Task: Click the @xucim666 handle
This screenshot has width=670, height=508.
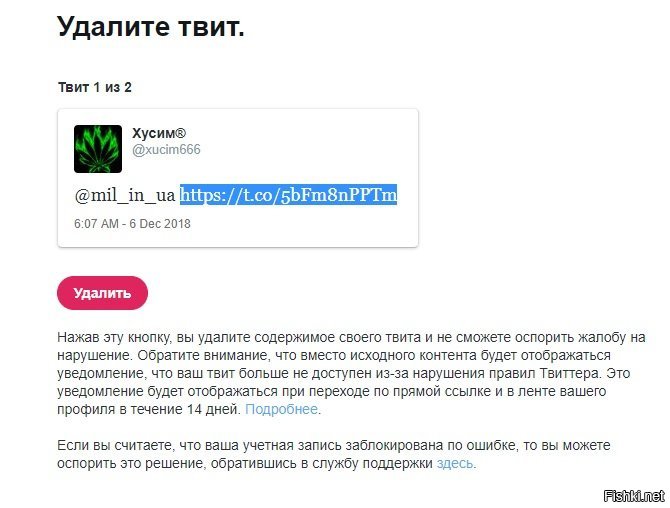Action: click(166, 150)
